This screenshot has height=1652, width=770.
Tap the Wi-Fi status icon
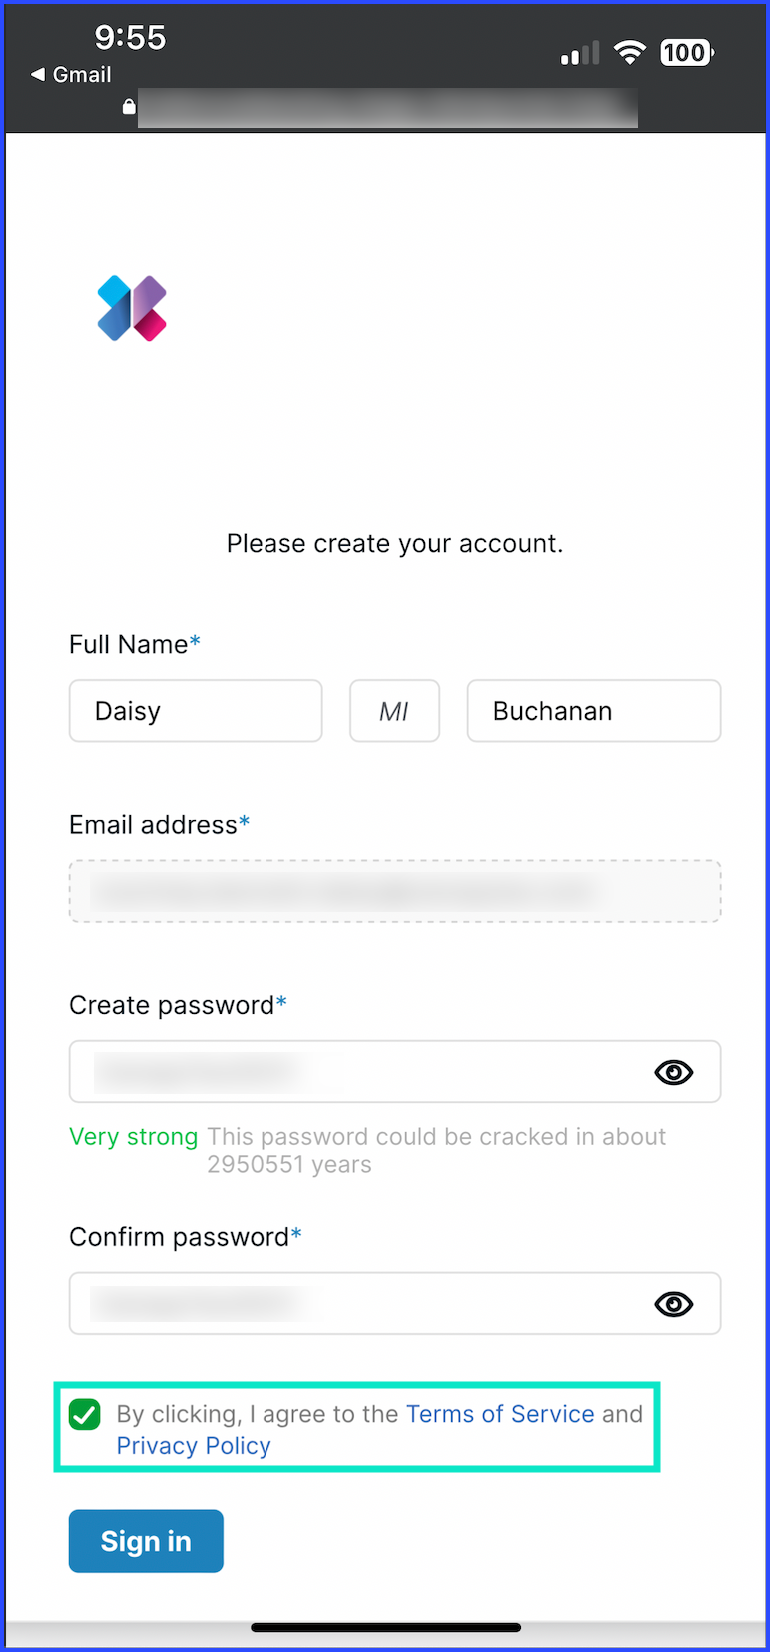[x=629, y=53]
